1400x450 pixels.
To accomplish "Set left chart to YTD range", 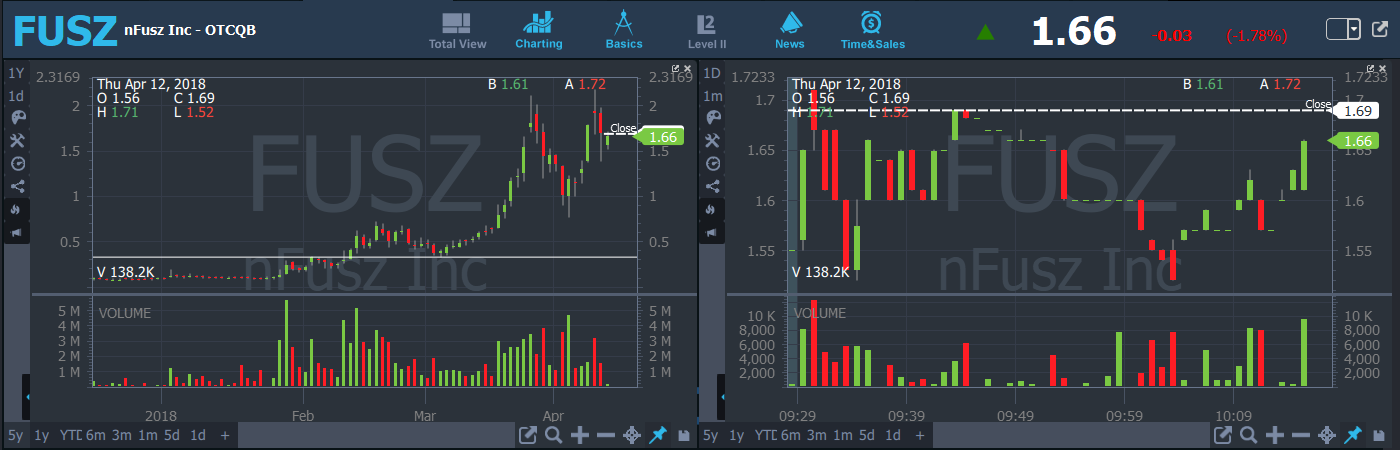I will (69, 435).
